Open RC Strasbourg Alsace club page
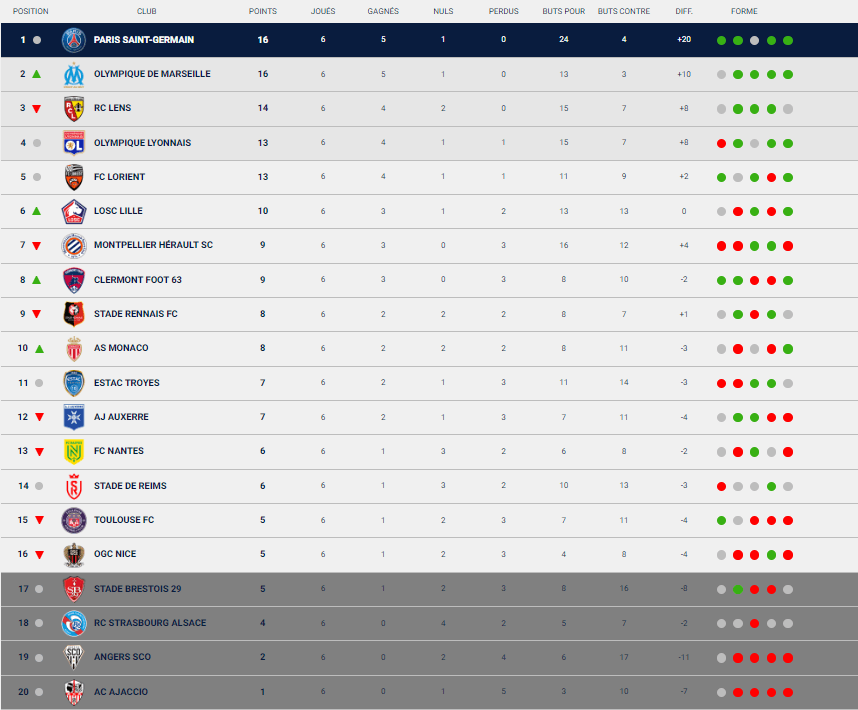Image resolution: width=858 pixels, height=710 pixels. tap(150, 623)
